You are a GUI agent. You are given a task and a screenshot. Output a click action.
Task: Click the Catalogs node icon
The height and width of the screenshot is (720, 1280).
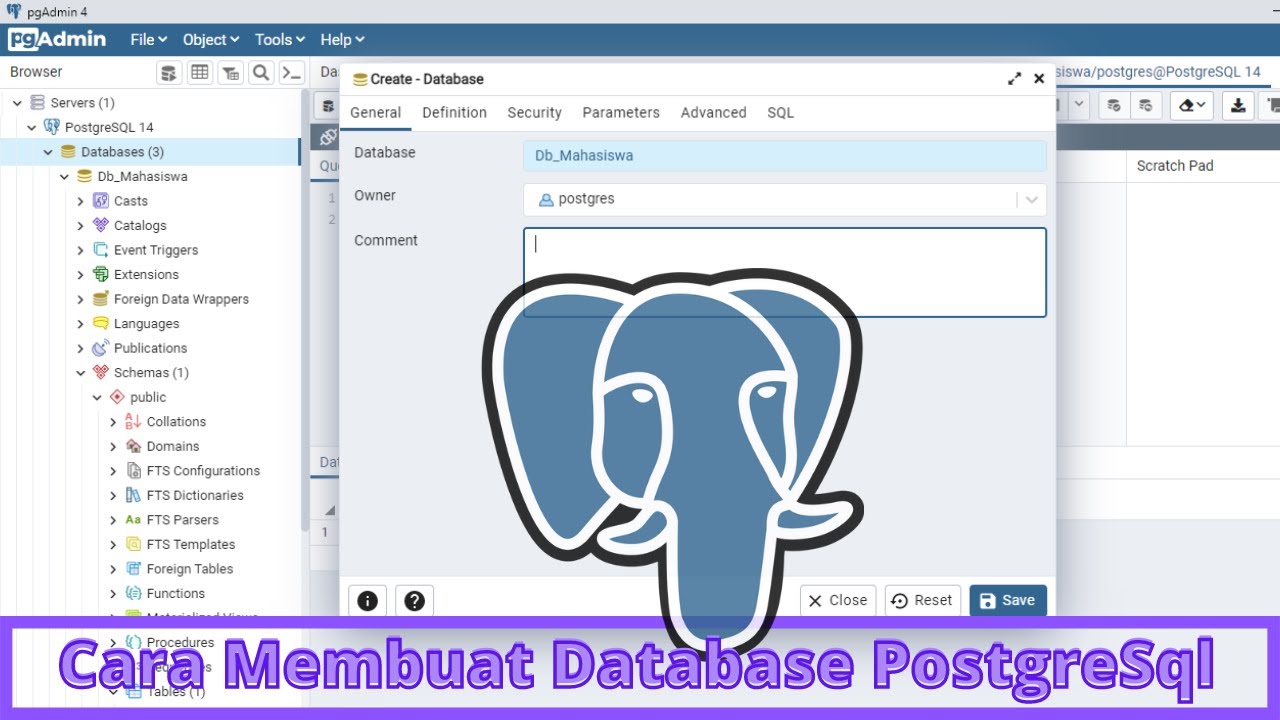(x=100, y=225)
